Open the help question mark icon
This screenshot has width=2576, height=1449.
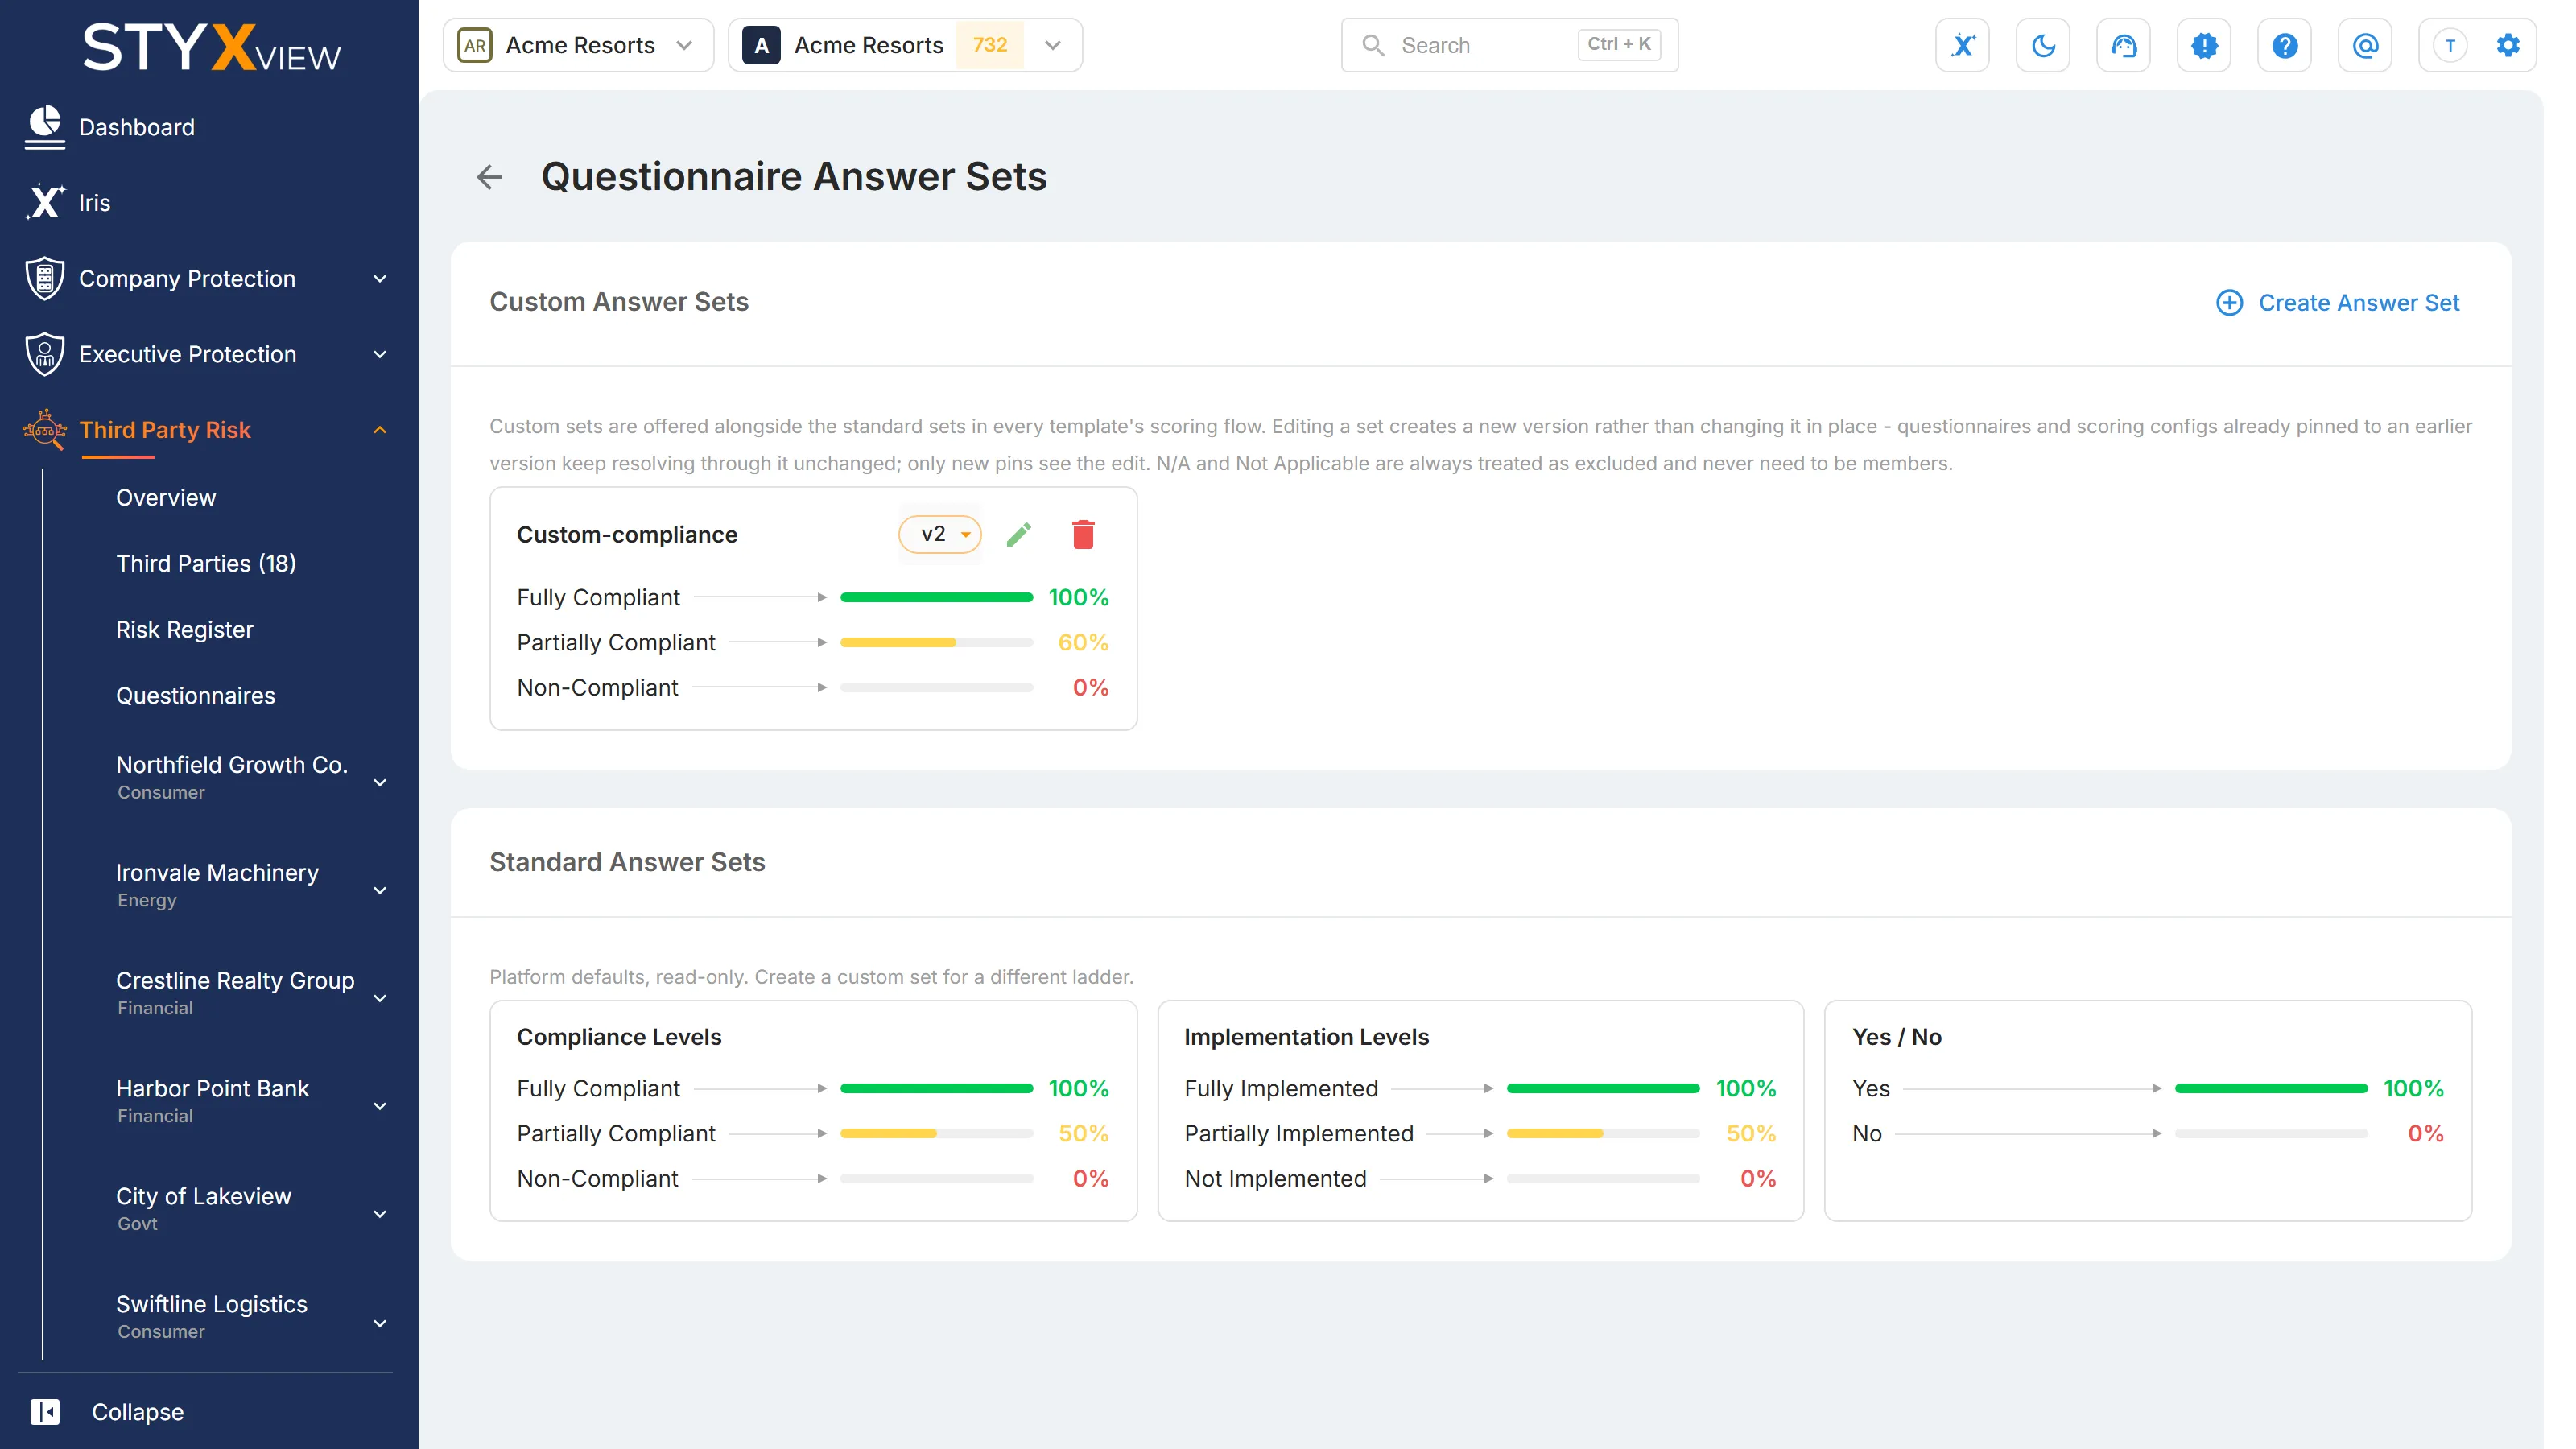click(x=2284, y=45)
